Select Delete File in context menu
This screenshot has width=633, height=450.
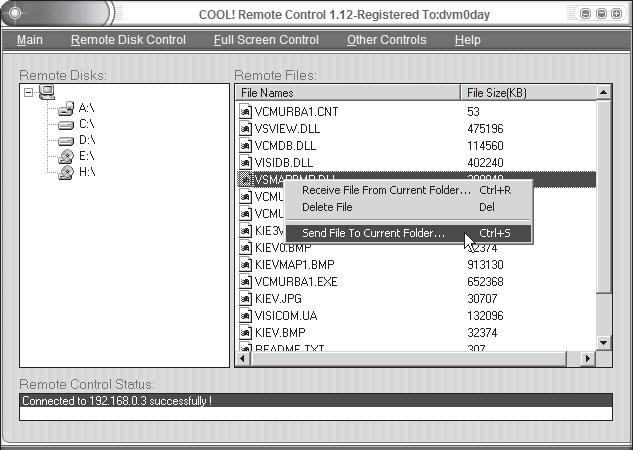coord(327,207)
